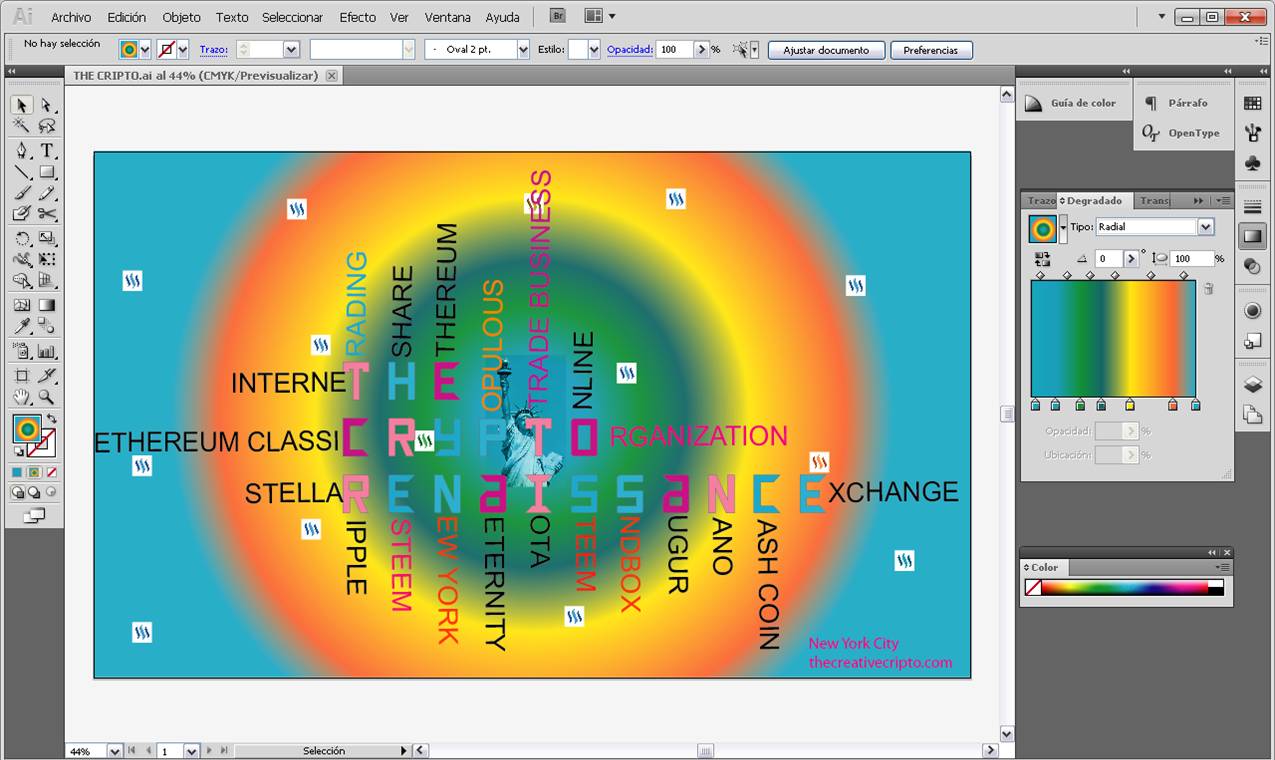
Task: Open the Degradado panel options menu
Action: point(1224,201)
